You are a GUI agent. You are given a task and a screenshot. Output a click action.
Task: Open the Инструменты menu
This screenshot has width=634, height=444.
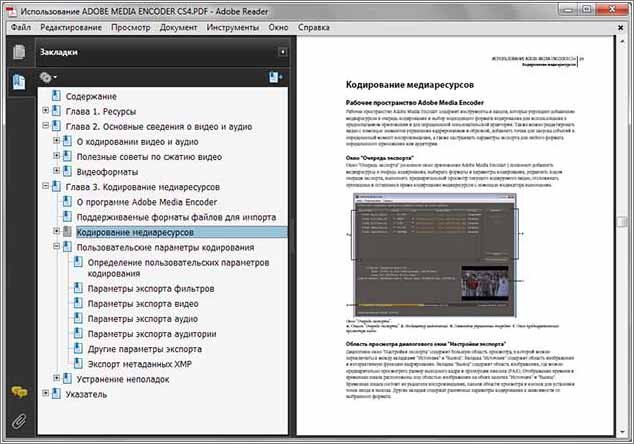(232, 27)
